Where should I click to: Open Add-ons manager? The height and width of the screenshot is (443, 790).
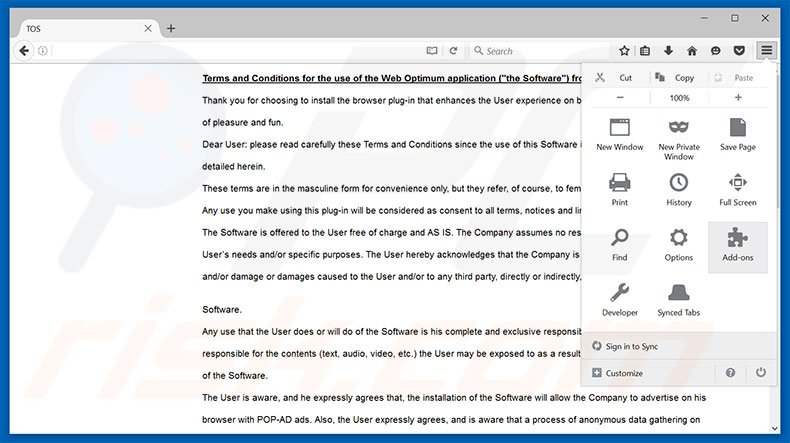[738, 247]
